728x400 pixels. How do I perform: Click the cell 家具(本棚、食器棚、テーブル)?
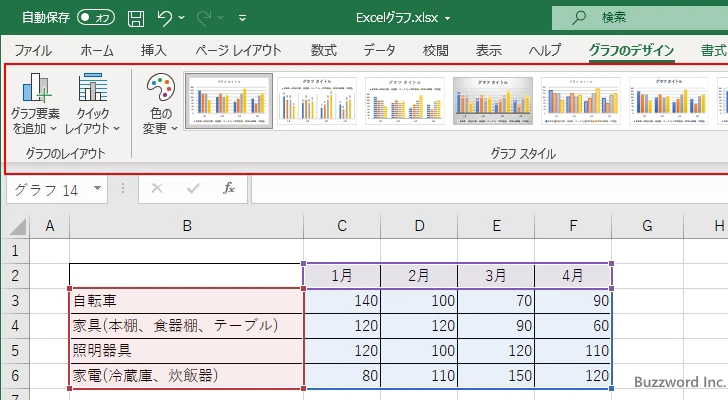tap(187, 326)
